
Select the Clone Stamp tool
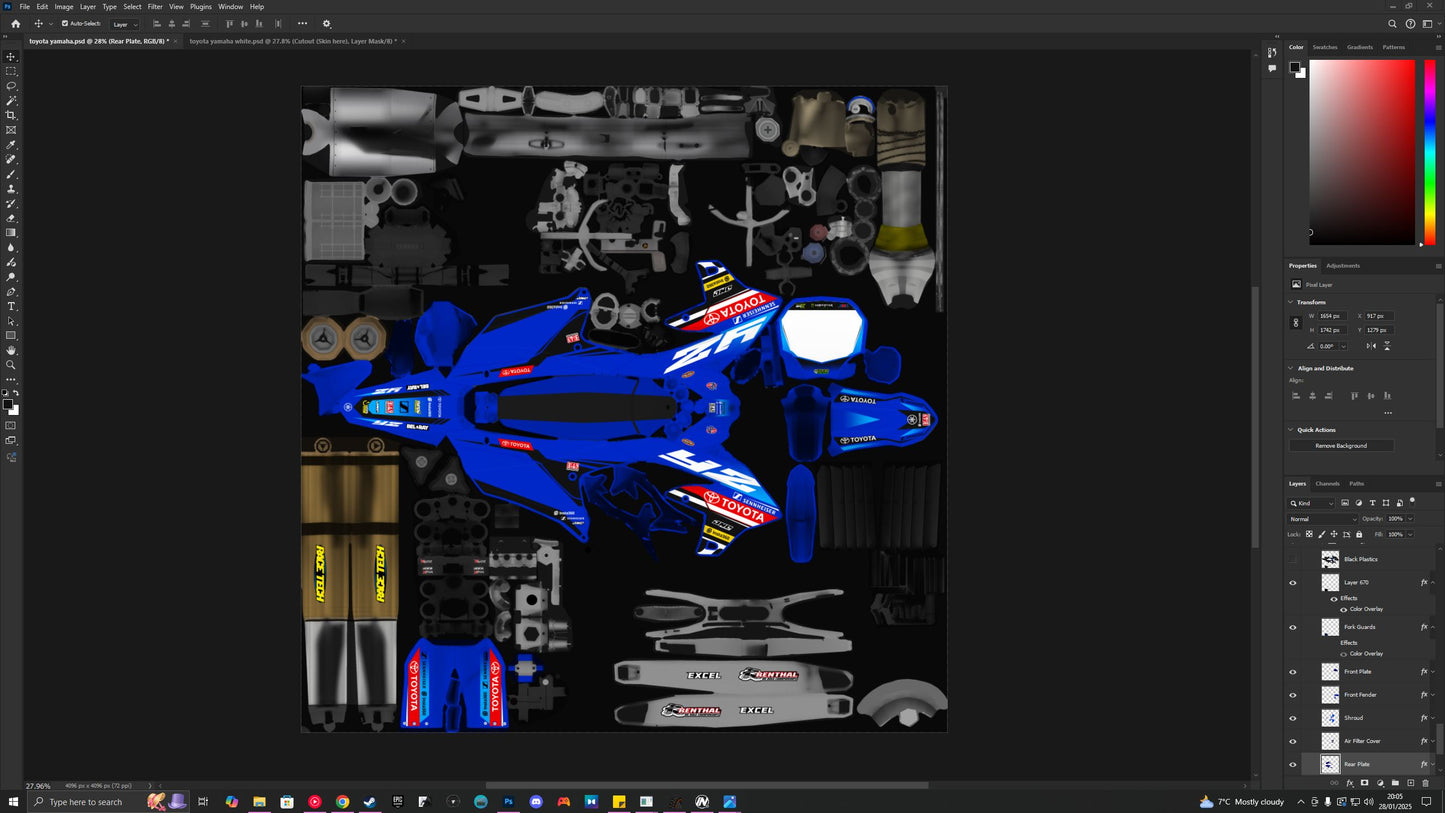coord(11,189)
